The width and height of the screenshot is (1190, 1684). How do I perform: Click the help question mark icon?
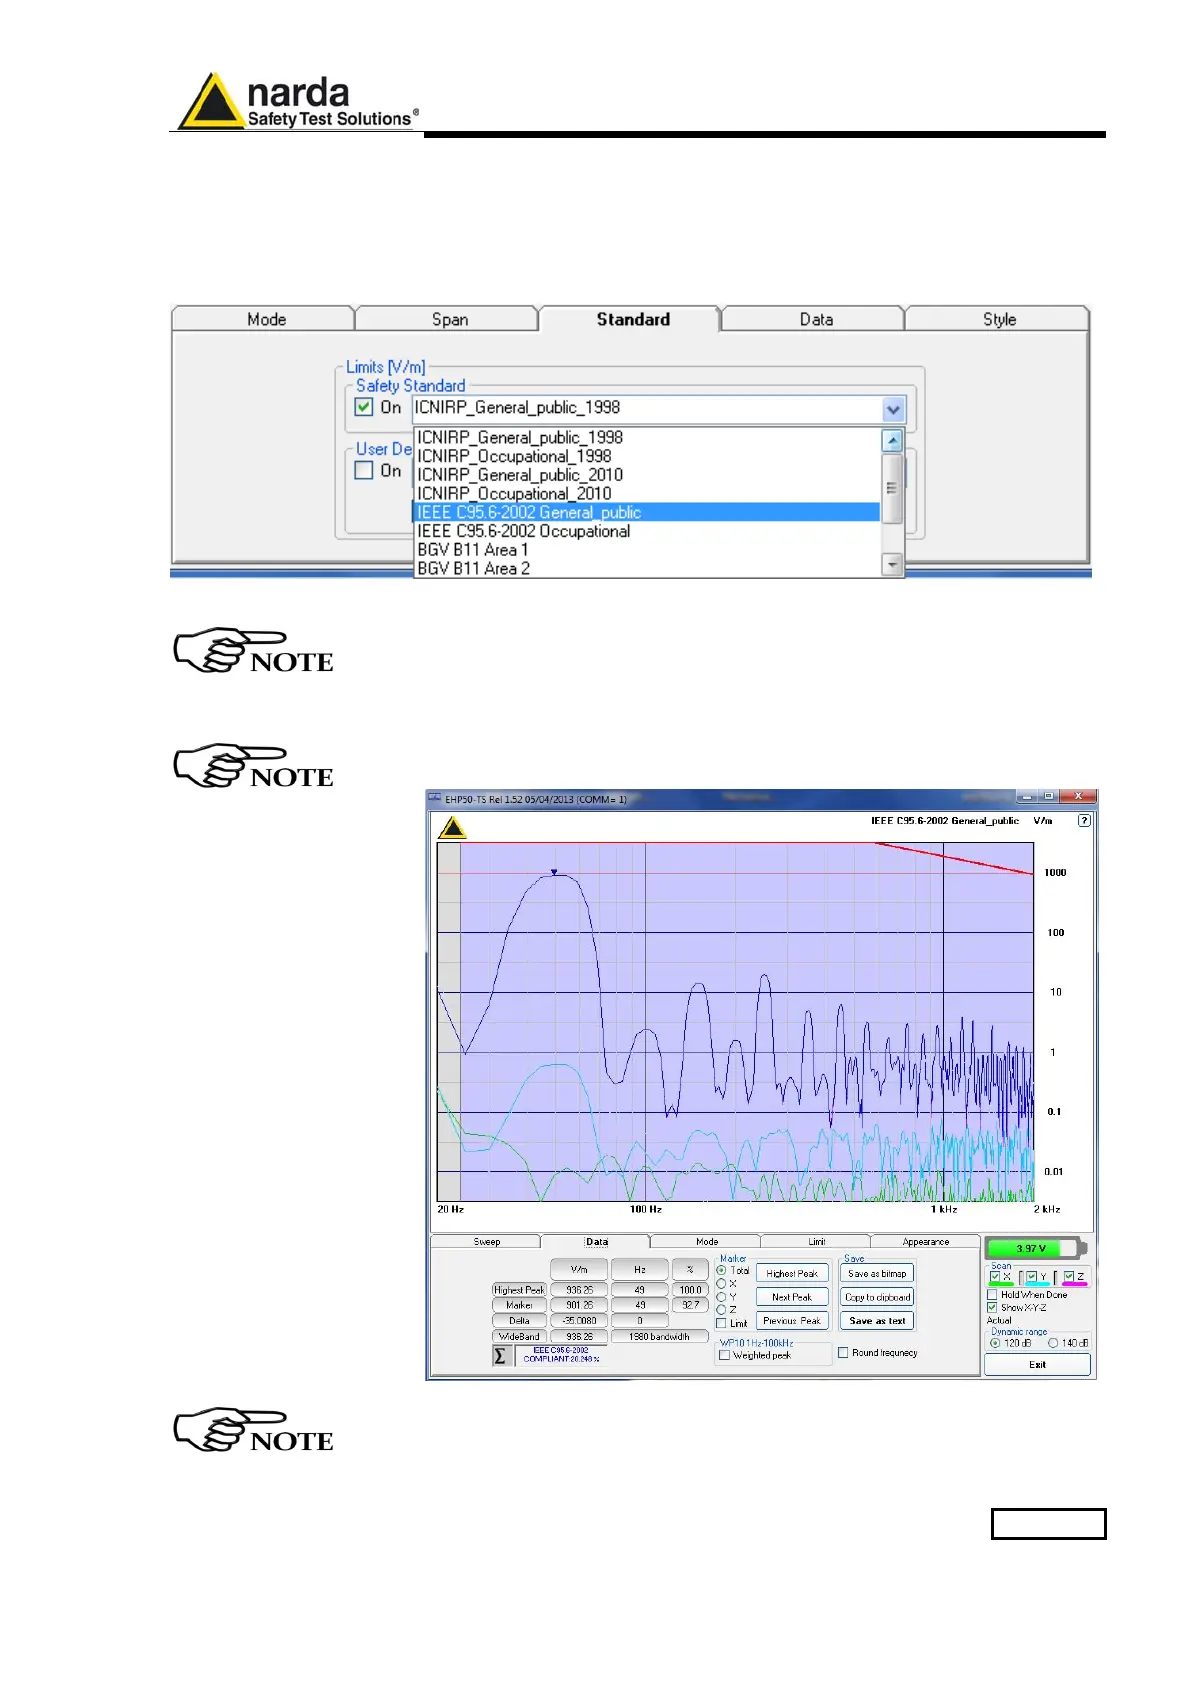click(x=1084, y=820)
